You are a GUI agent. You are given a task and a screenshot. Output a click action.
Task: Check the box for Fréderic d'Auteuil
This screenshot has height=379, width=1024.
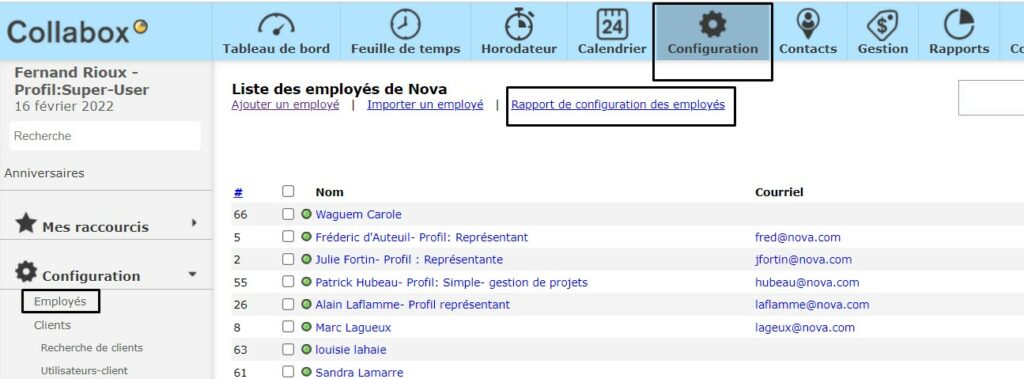pyautogui.click(x=288, y=237)
